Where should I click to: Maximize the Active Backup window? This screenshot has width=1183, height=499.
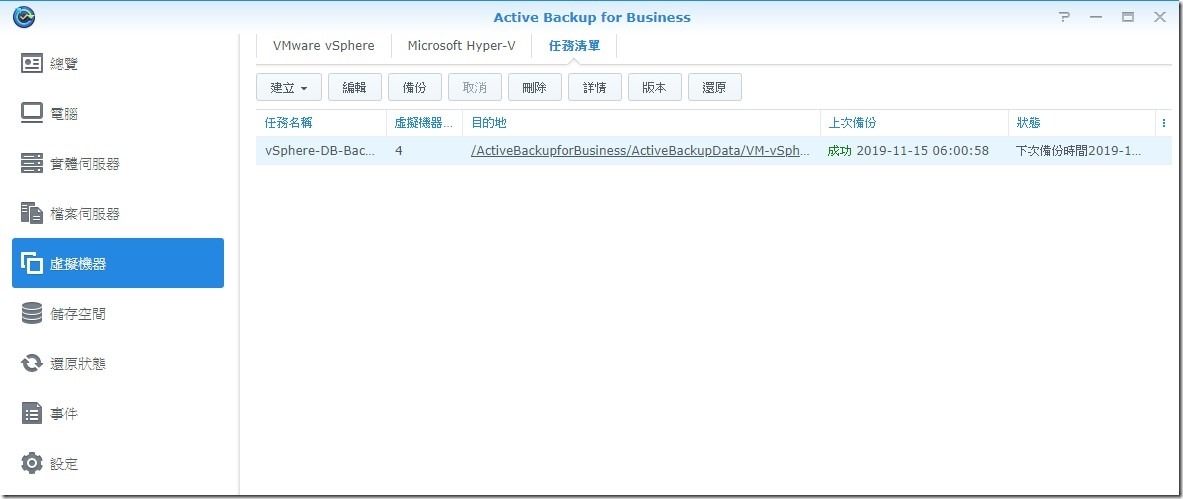tap(1128, 17)
